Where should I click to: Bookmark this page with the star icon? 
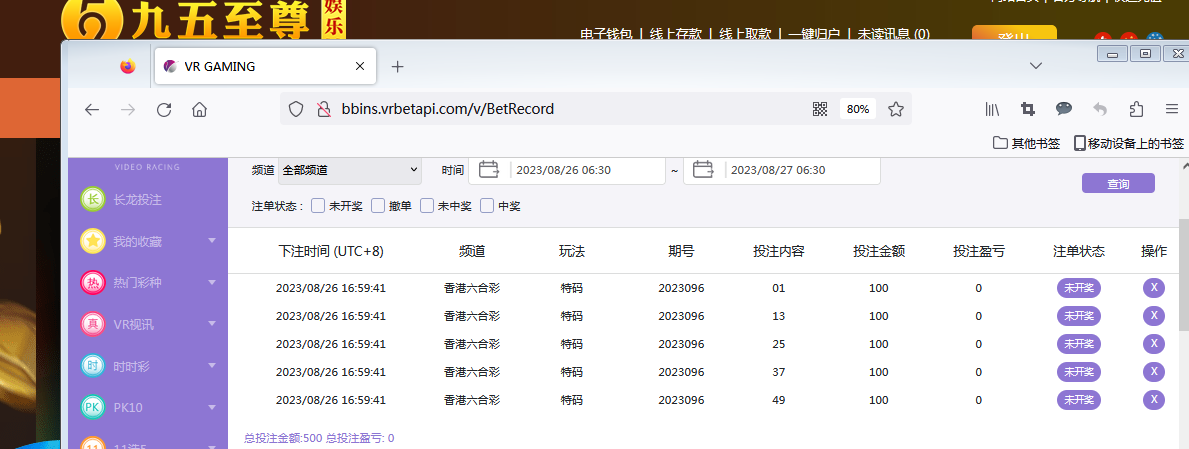896,109
